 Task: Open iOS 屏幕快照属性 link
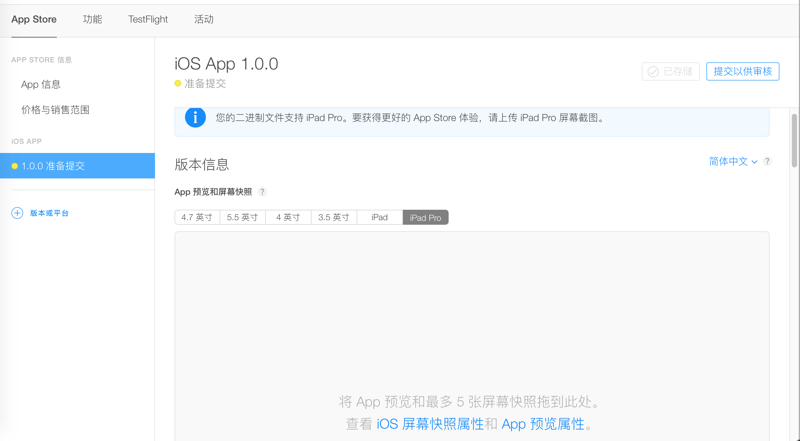pyautogui.click(x=430, y=424)
